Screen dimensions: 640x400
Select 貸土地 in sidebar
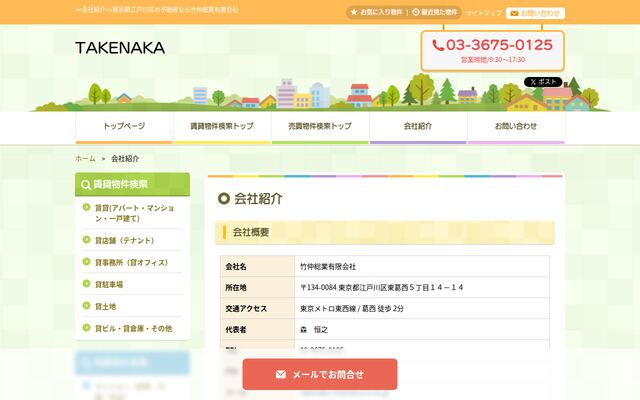pyautogui.click(x=105, y=307)
